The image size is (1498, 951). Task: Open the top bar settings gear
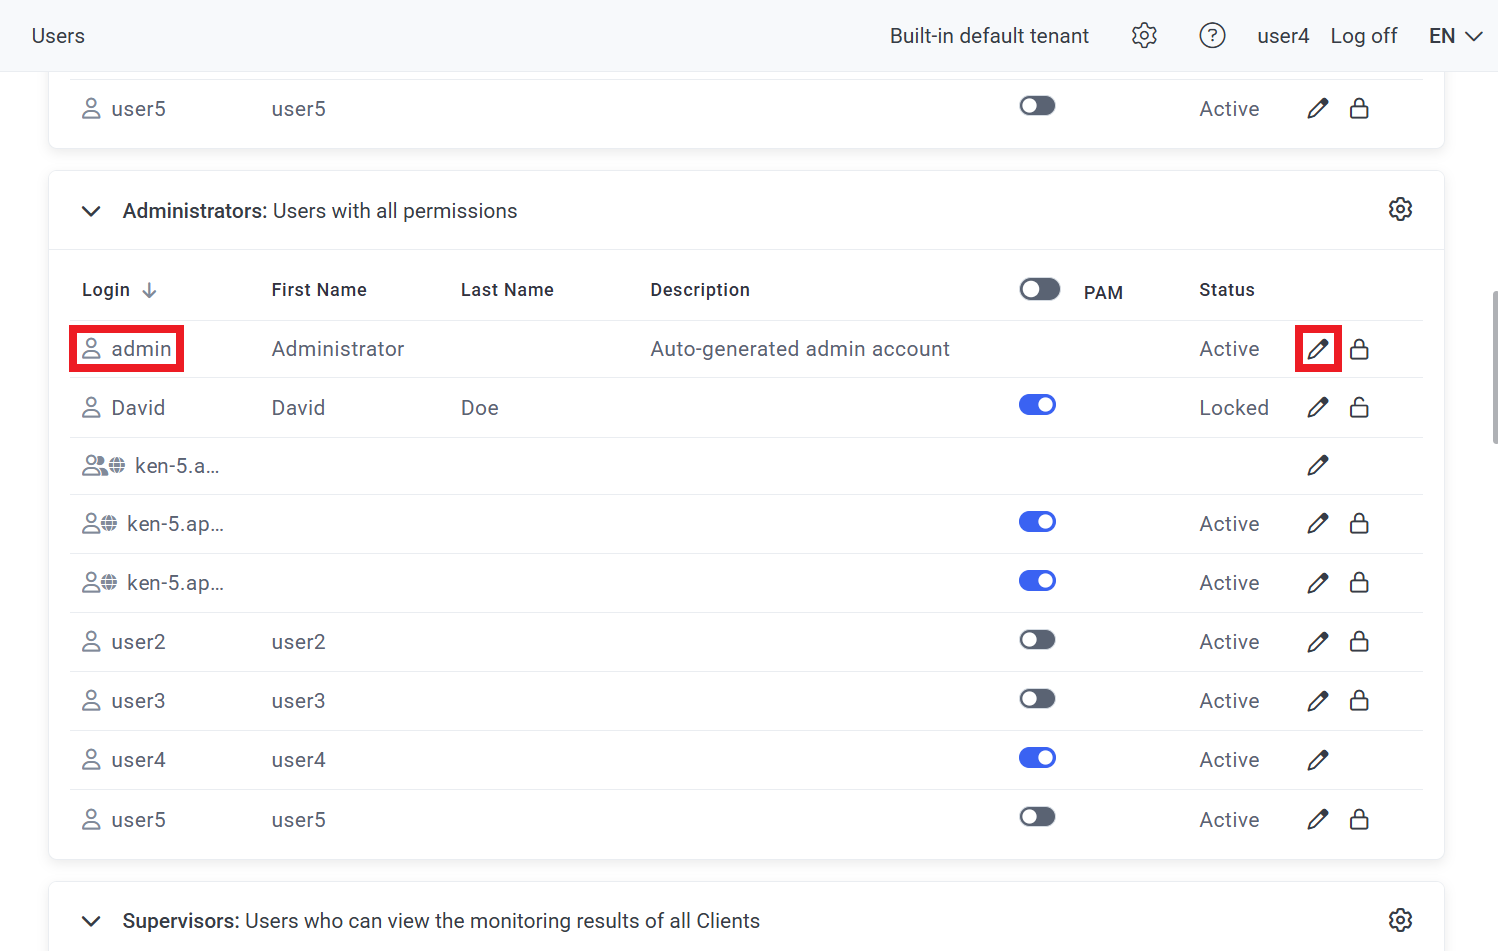[x=1144, y=36]
